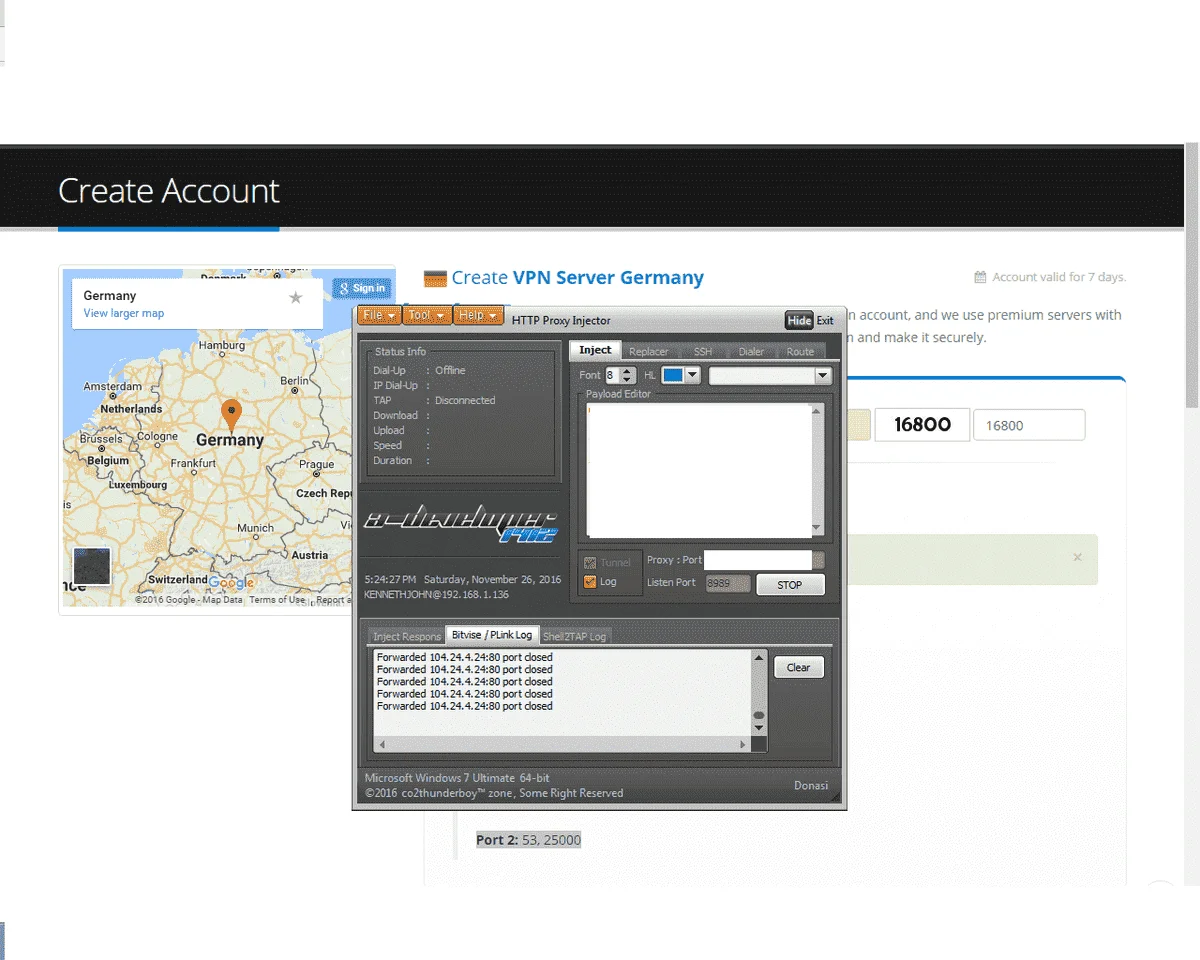Screen dimensions: 1200x960
Task: Click the Font size value field
Action: pos(613,376)
